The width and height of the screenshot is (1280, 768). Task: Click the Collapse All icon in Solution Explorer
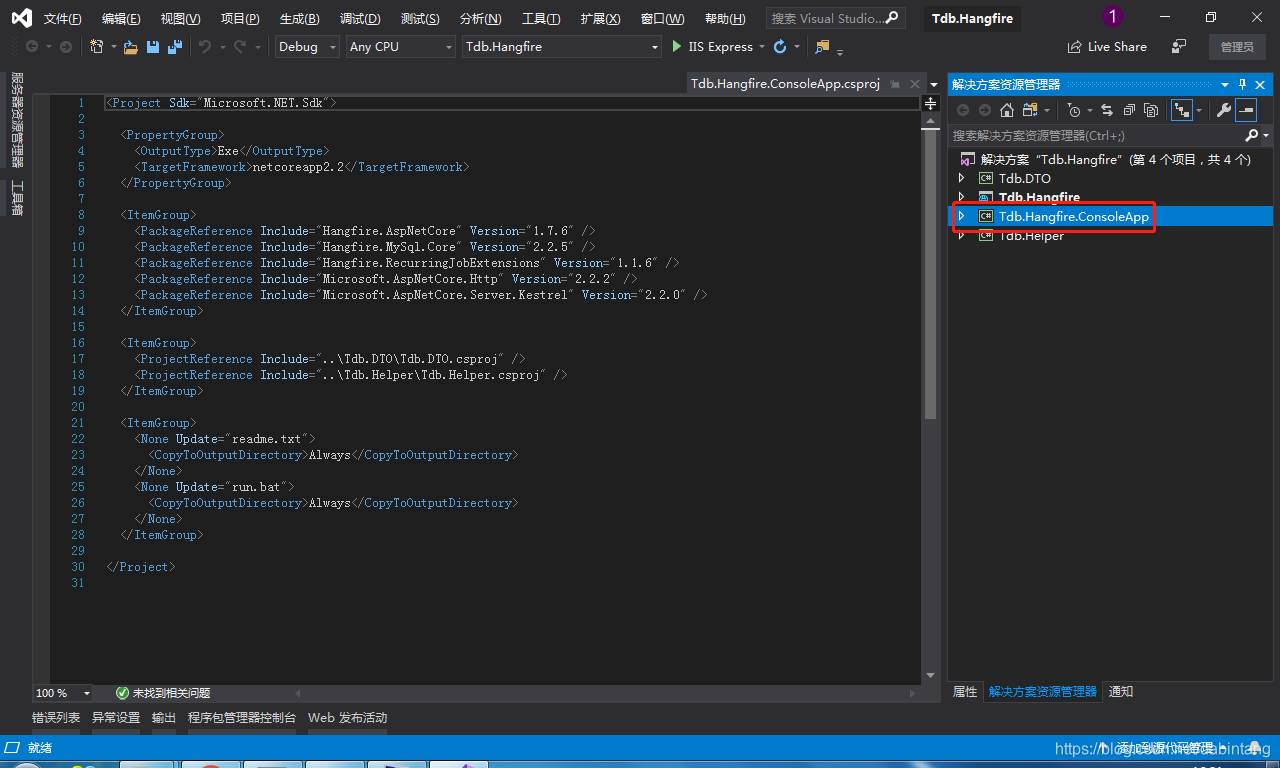1129,110
